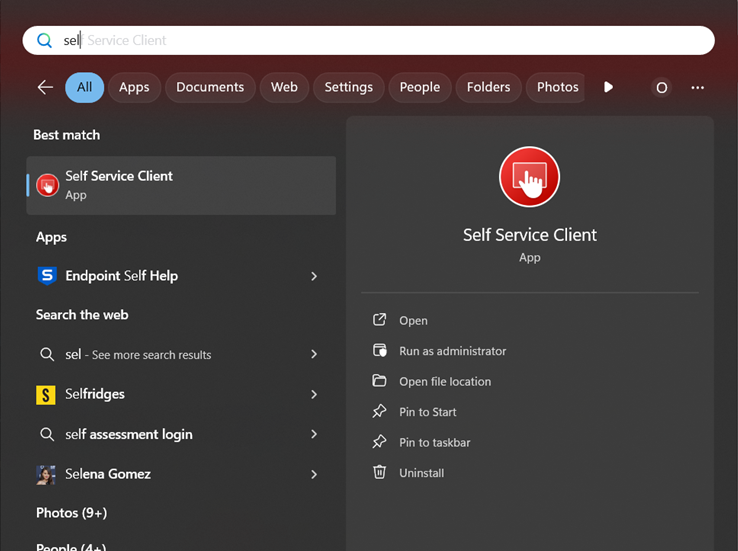Image resolution: width=738 pixels, height=551 pixels.
Task: Switch to the People filter
Action: [x=420, y=87]
